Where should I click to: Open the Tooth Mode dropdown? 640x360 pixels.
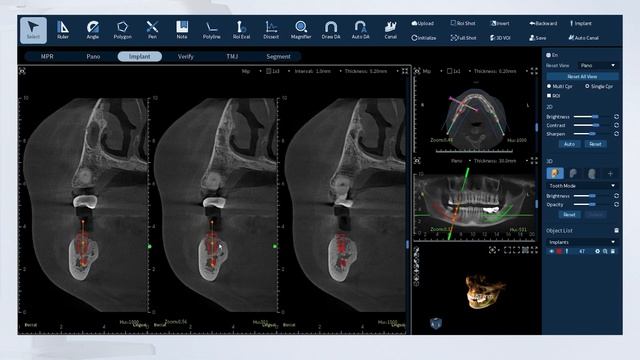(582, 186)
